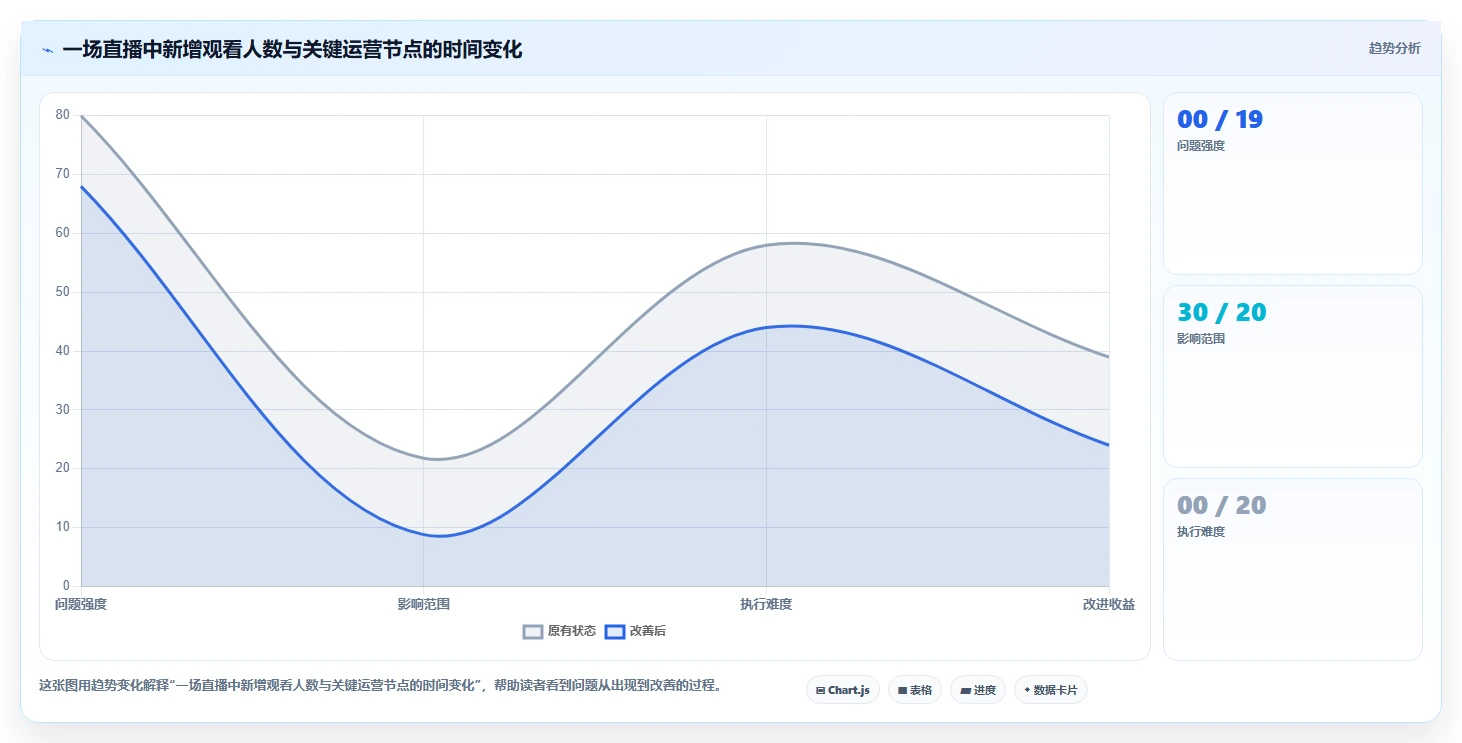
Task: Click the gray line peak above 执行难度
Action: [x=792, y=243]
